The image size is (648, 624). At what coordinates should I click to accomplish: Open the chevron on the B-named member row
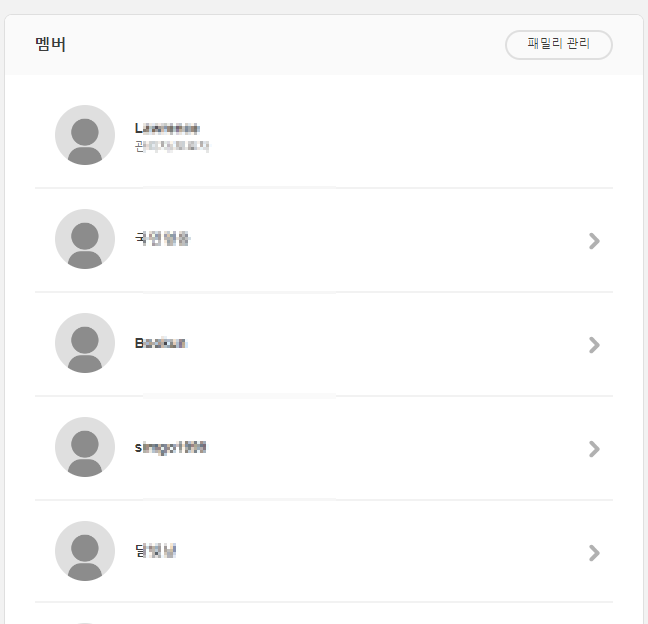point(594,344)
